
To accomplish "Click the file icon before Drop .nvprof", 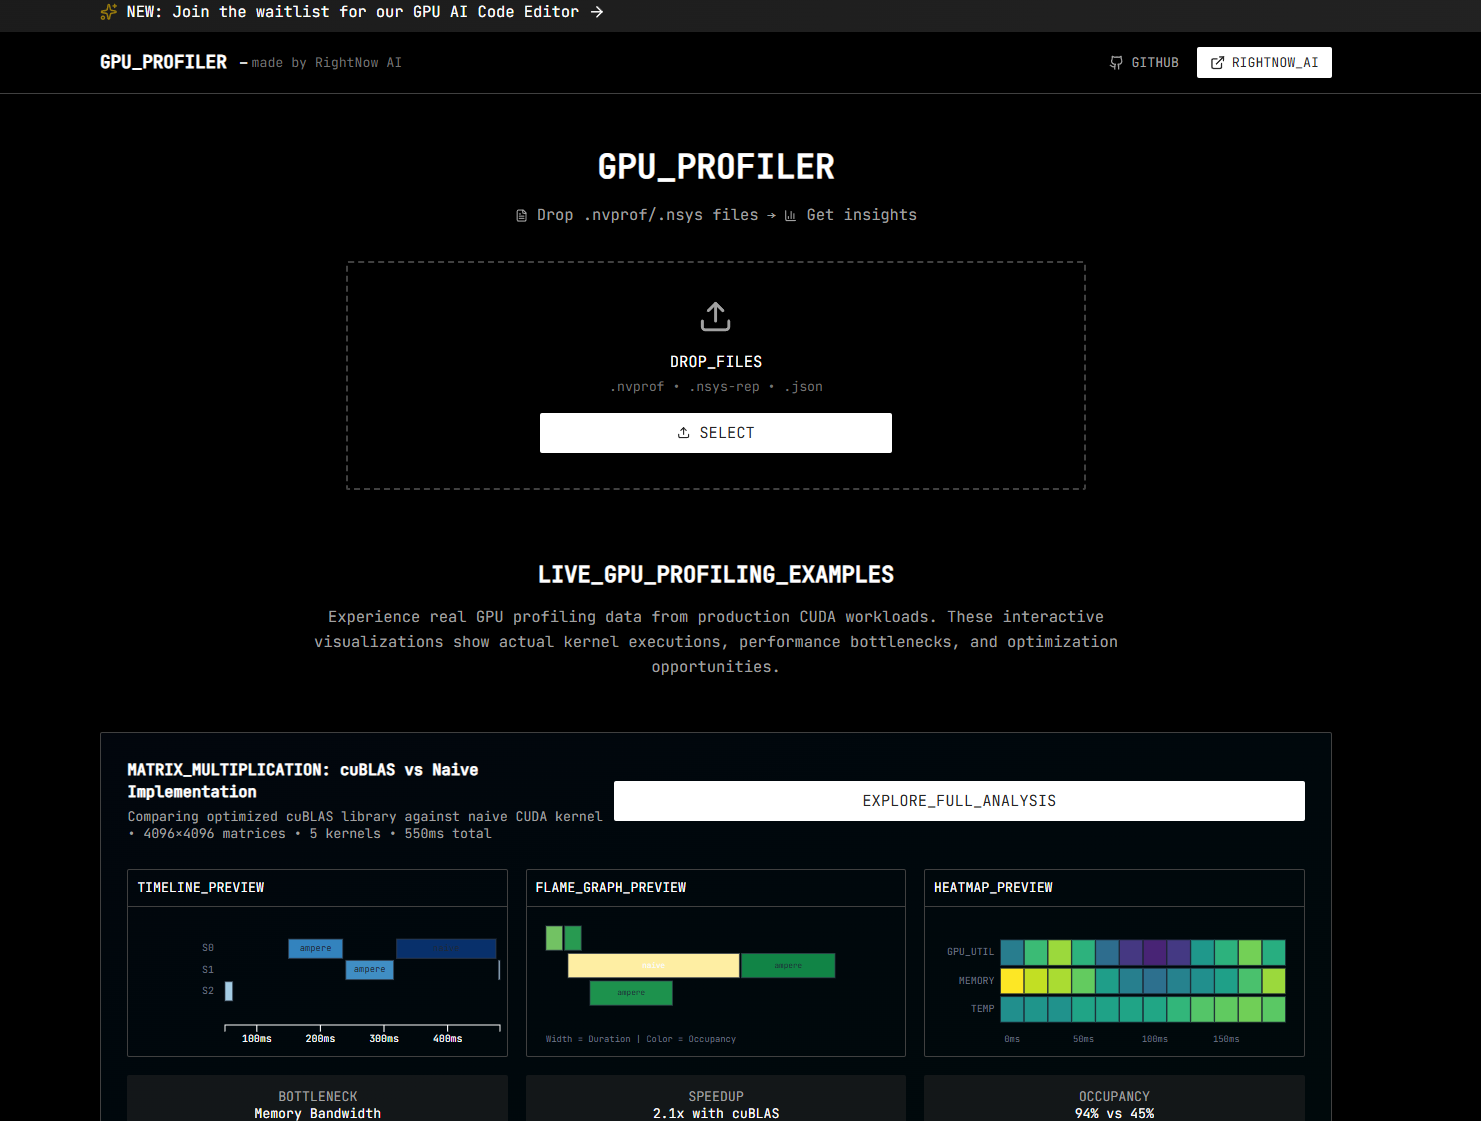I will point(521,215).
